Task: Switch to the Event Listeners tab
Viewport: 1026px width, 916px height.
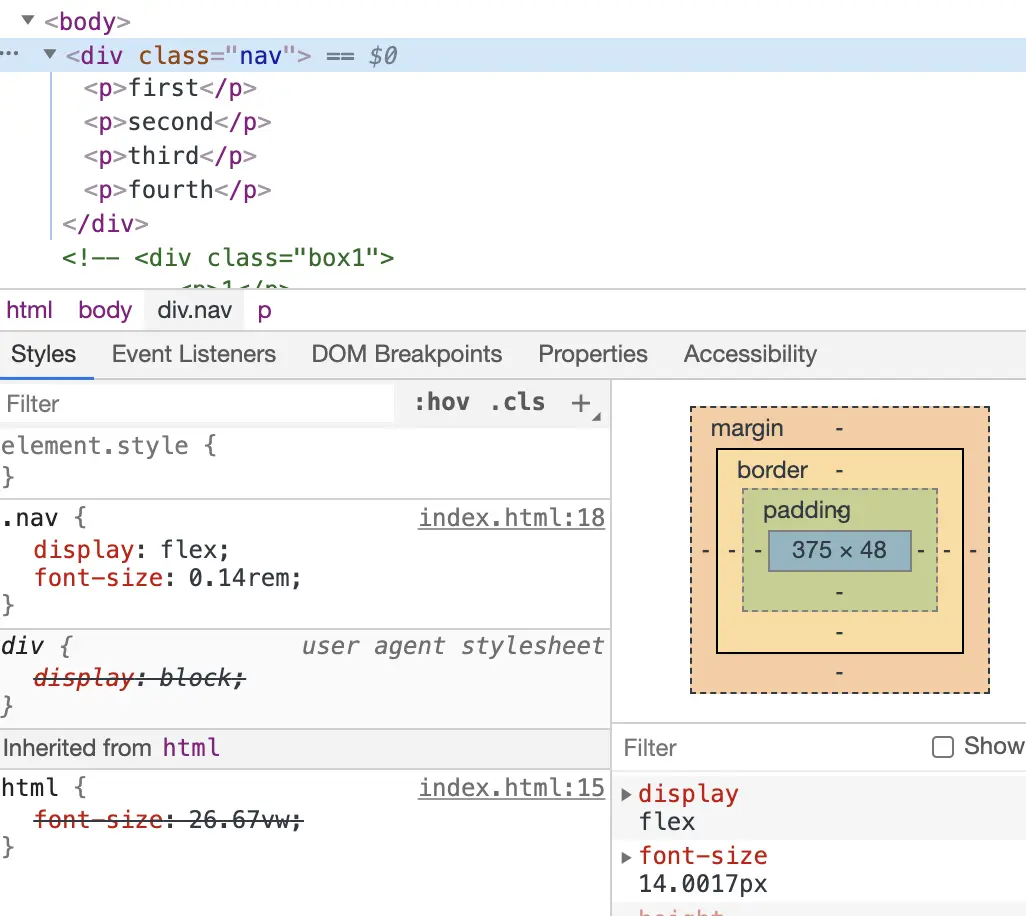Action: coord(193,354)
